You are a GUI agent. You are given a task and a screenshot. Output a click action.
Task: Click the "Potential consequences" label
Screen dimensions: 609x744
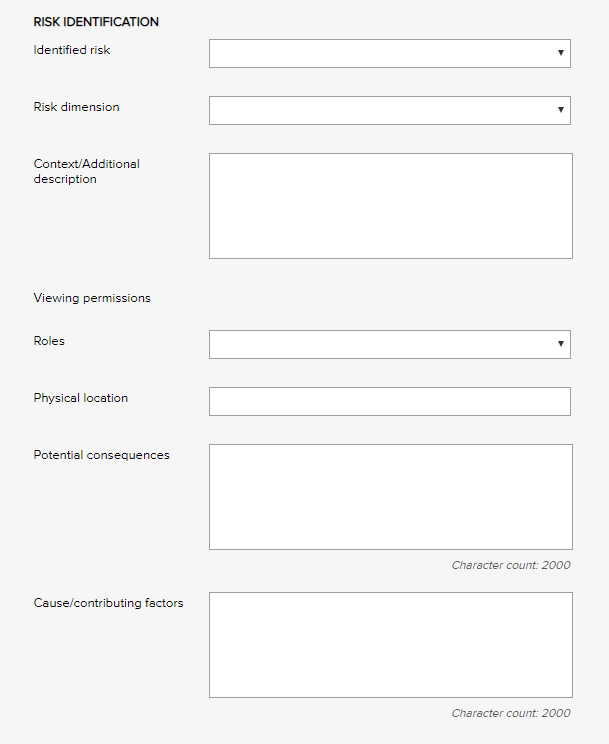[101, 455]
